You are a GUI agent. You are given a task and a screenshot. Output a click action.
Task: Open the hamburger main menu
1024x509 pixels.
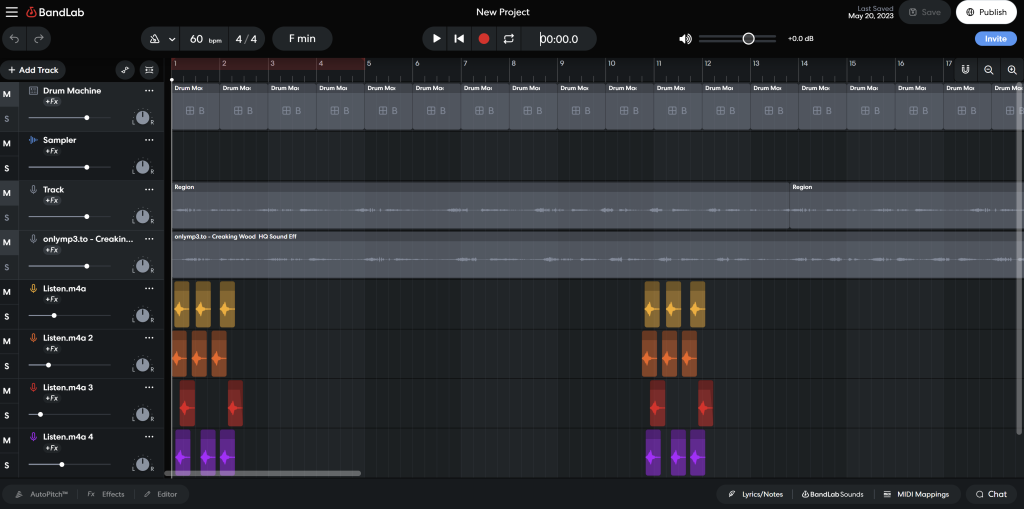pos(12,12)
